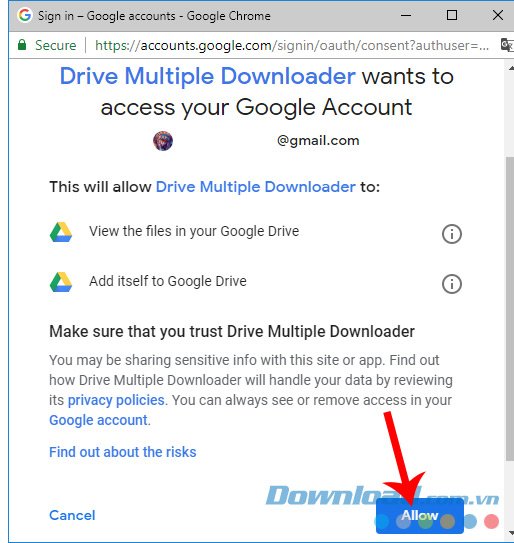The image size is (514, 543).
Task: Click the scroll up arrow
Action: click(x=511, y=68)
